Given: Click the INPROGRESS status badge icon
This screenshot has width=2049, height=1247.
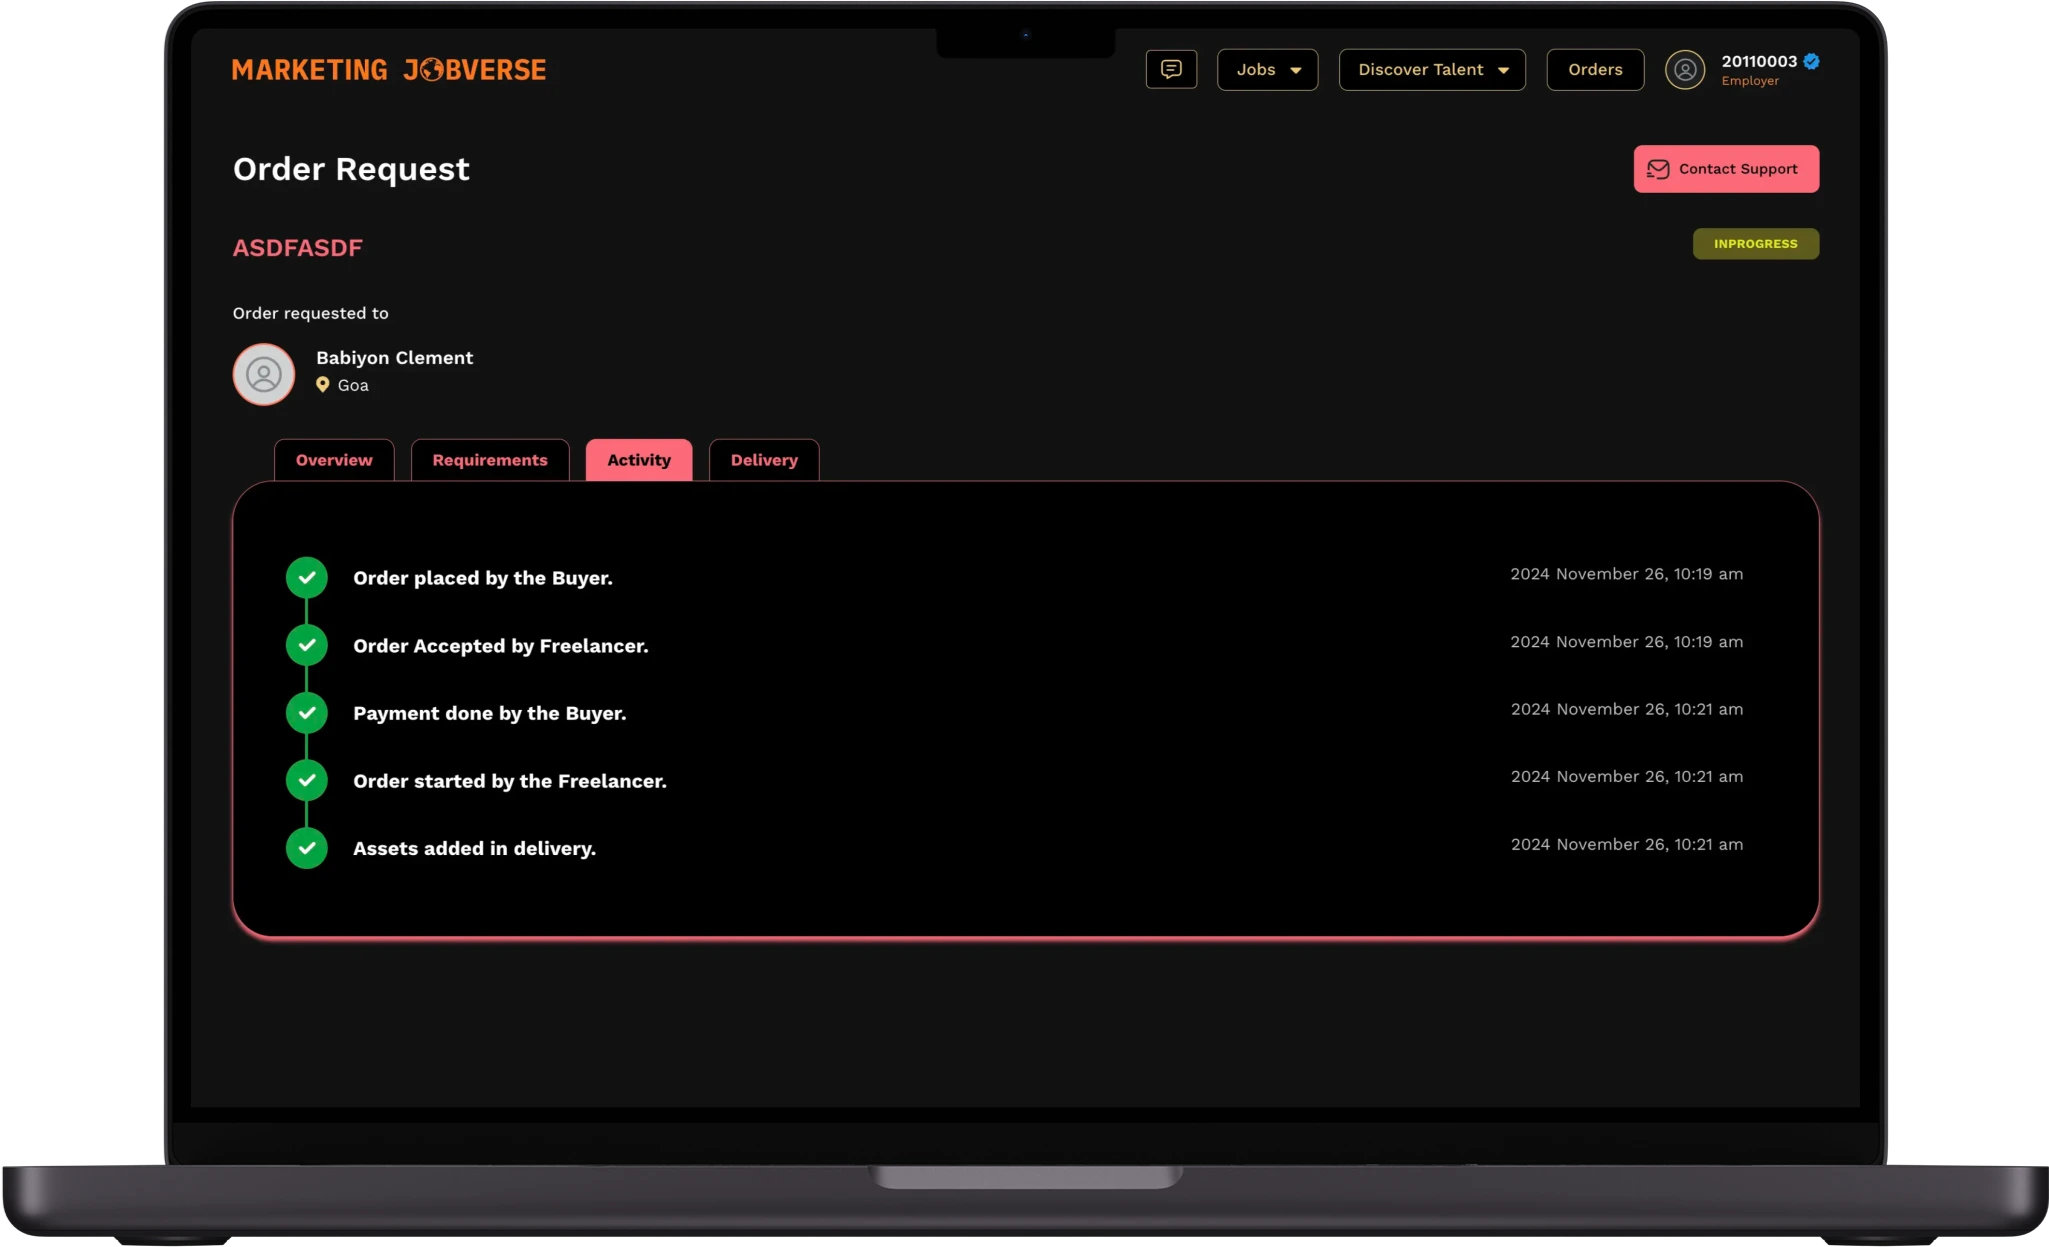Looking at the screenshot, I should [x=1755, y=243].
